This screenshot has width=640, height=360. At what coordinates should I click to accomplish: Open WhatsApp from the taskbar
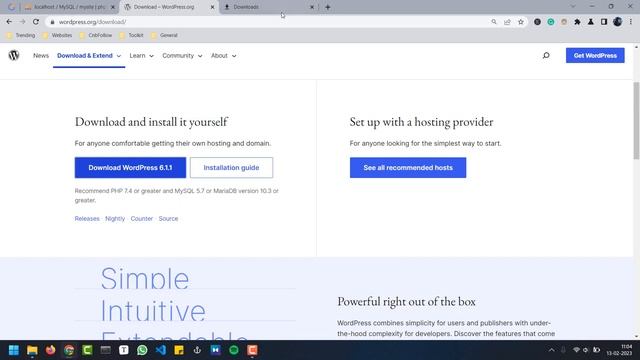tap(142, 350)
